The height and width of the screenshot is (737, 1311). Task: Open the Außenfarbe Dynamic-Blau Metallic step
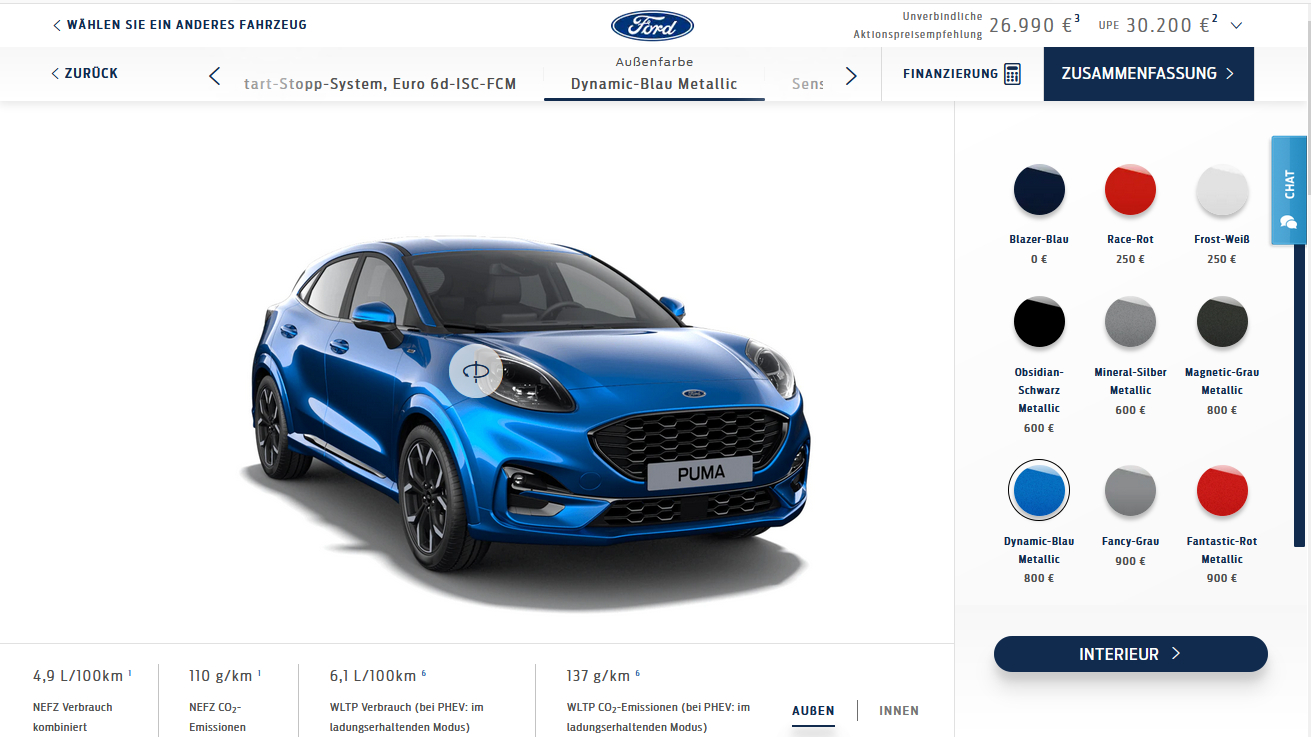point(654,74)
